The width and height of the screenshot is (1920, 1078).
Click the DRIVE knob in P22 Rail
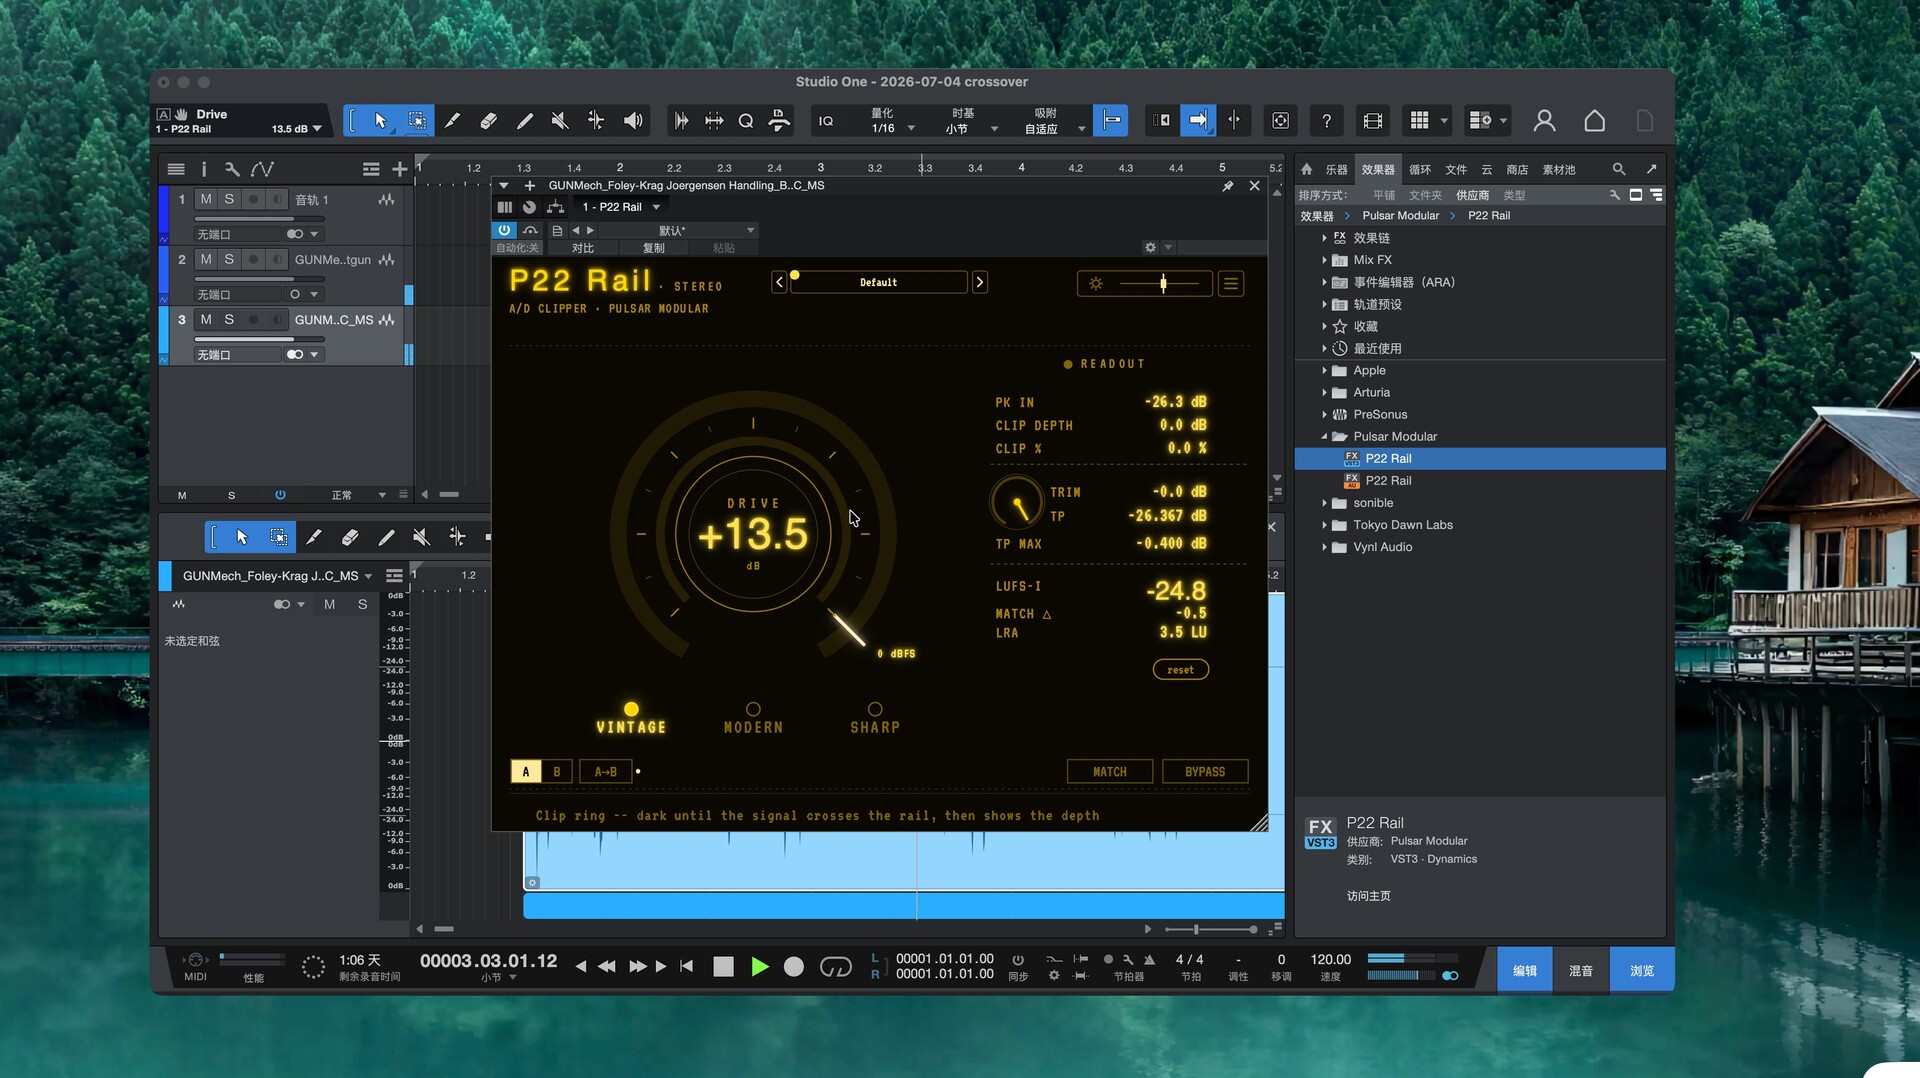tap(753, 535)
